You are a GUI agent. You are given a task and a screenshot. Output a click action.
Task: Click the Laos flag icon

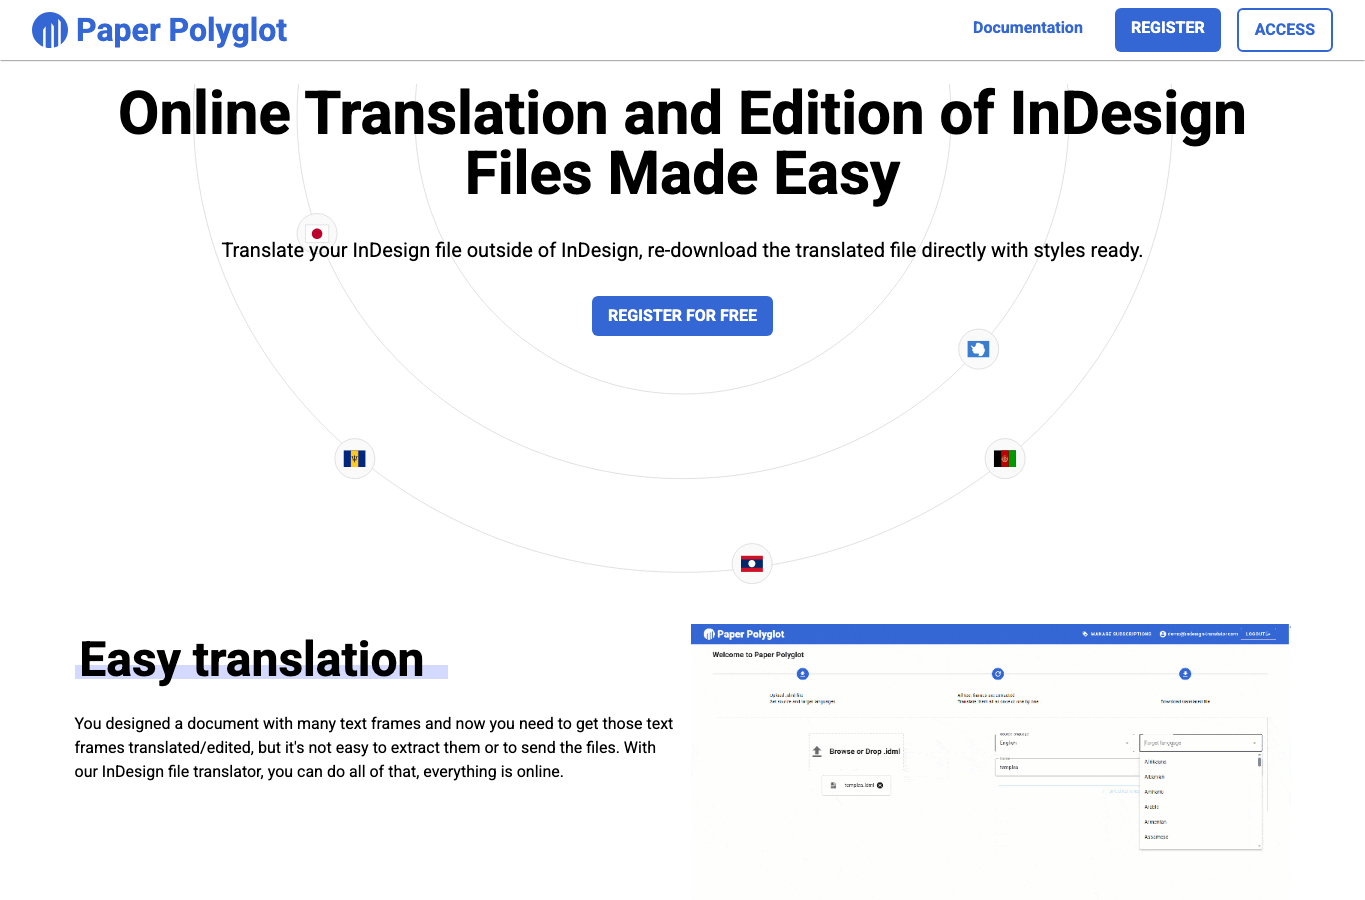[752, 564]
